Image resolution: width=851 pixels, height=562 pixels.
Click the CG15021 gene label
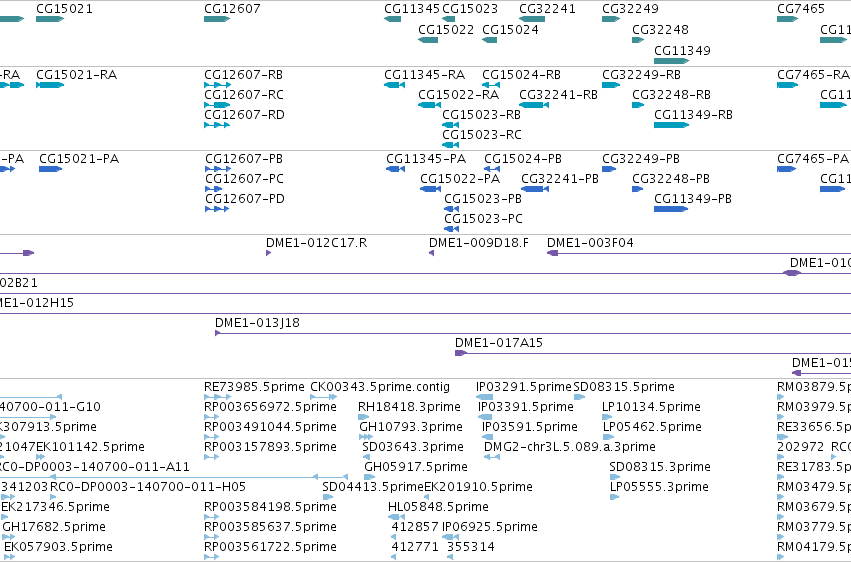click(64, 9)
